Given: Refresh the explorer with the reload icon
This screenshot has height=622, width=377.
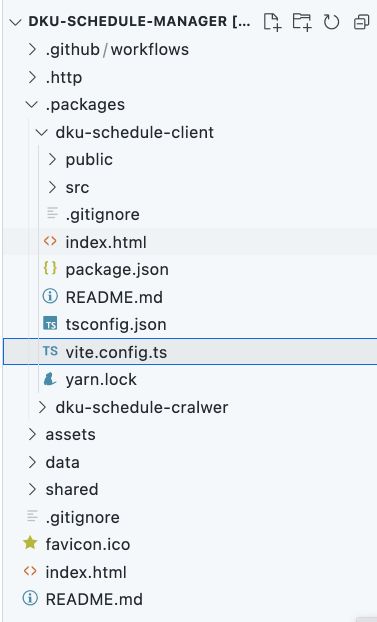Looking at the screenshot, I should (331, 22).
